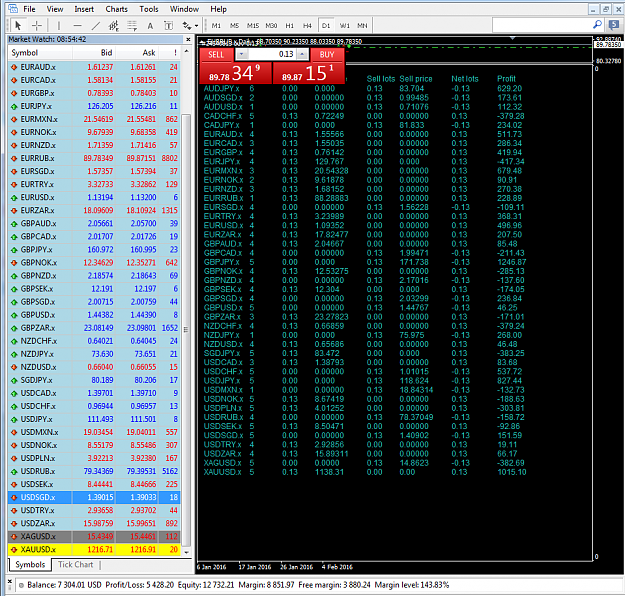Click the Arrows objects tool icon
The image size is (625, 596).
(187, 26)
